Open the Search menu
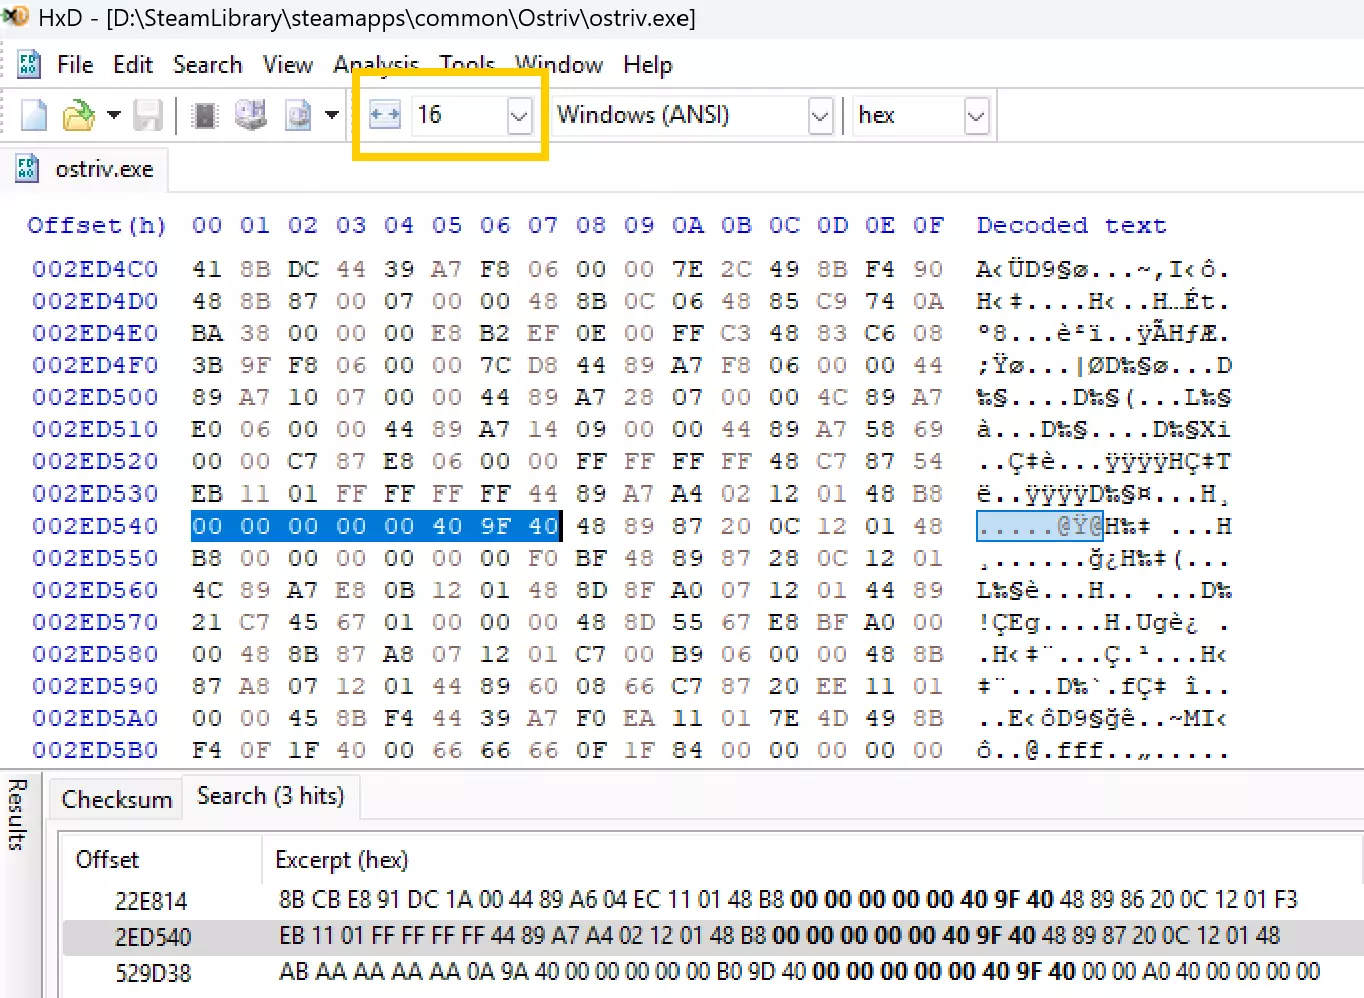Image resolution: width=1364 pixels, height=998 pixels. [x=208, y=65]
